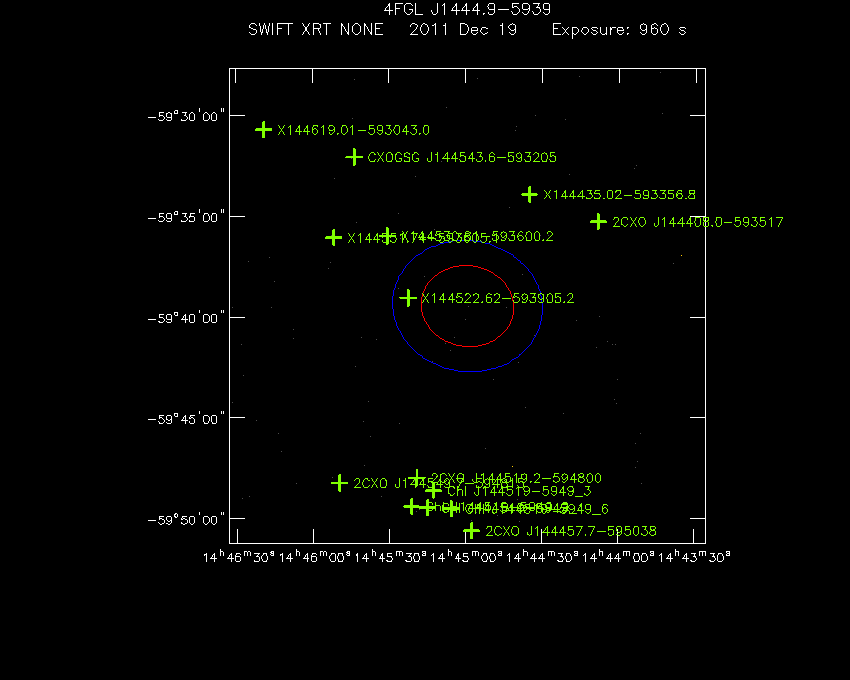Click the cross marker for X144619.01-593043.0
This screenshot has height=680, width=850.
point(263,130)
